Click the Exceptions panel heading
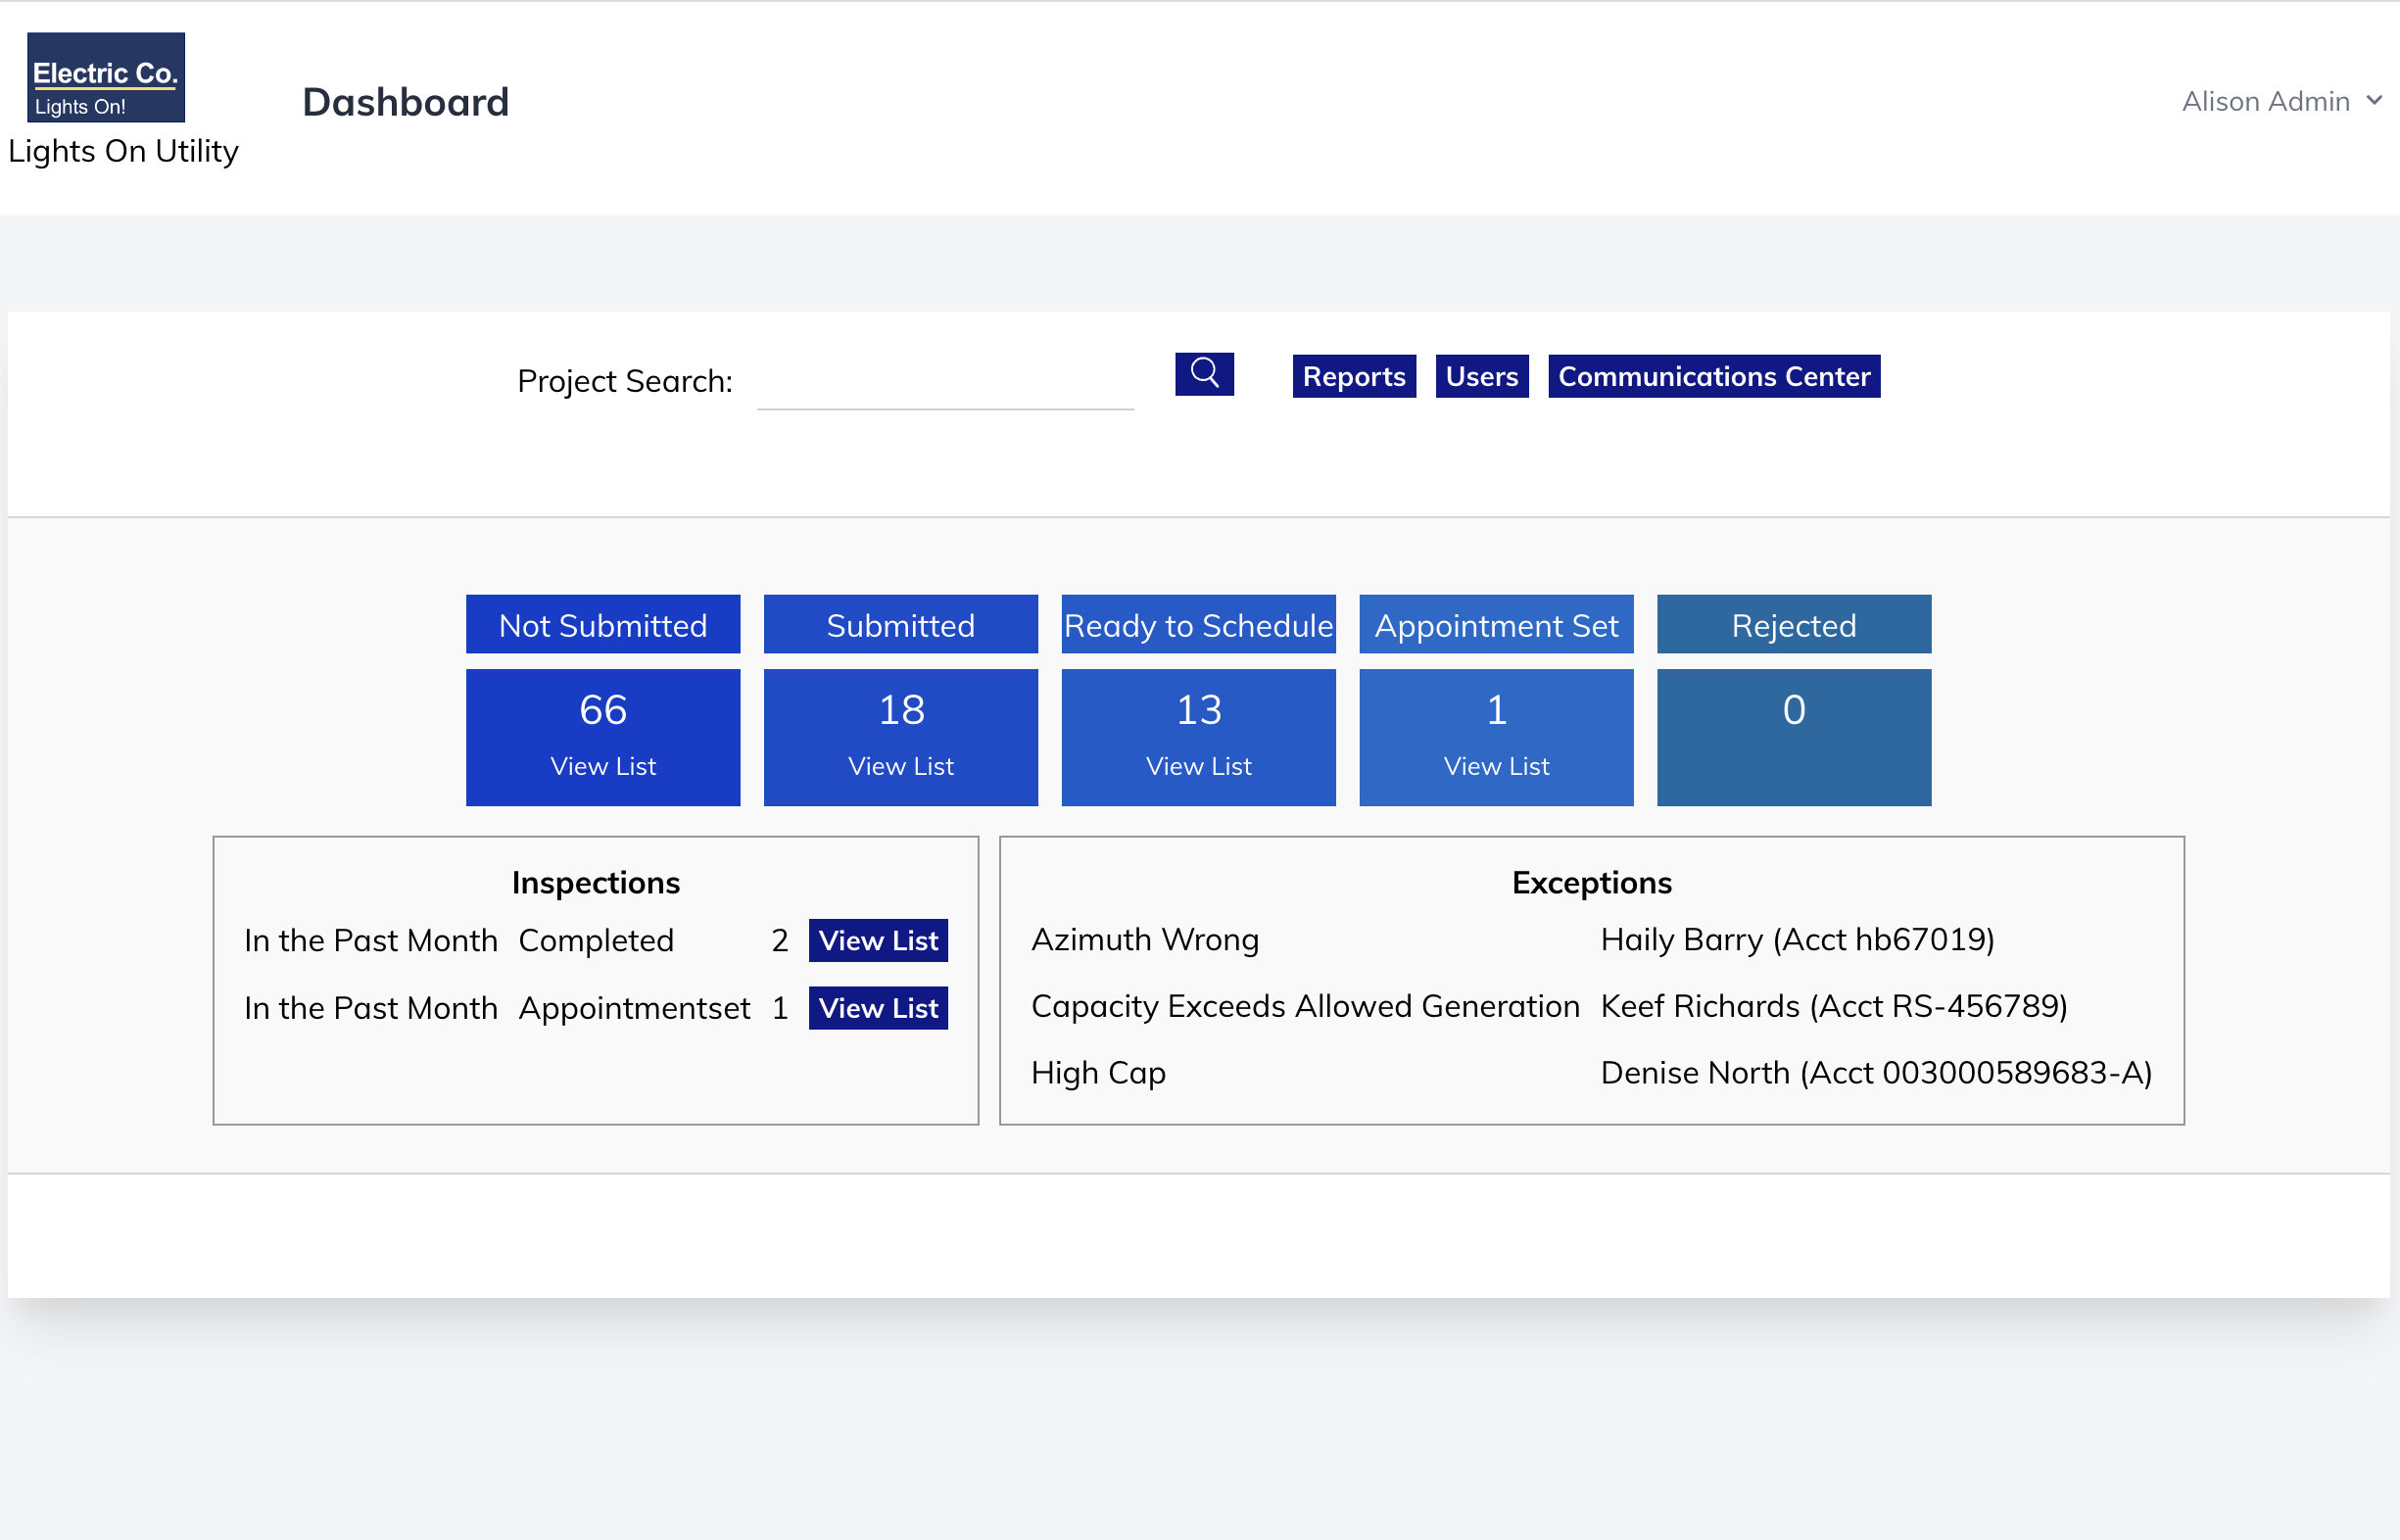Image resolution: width=2400 pixels, height=1540 pixels. (x=1592, y=883)
